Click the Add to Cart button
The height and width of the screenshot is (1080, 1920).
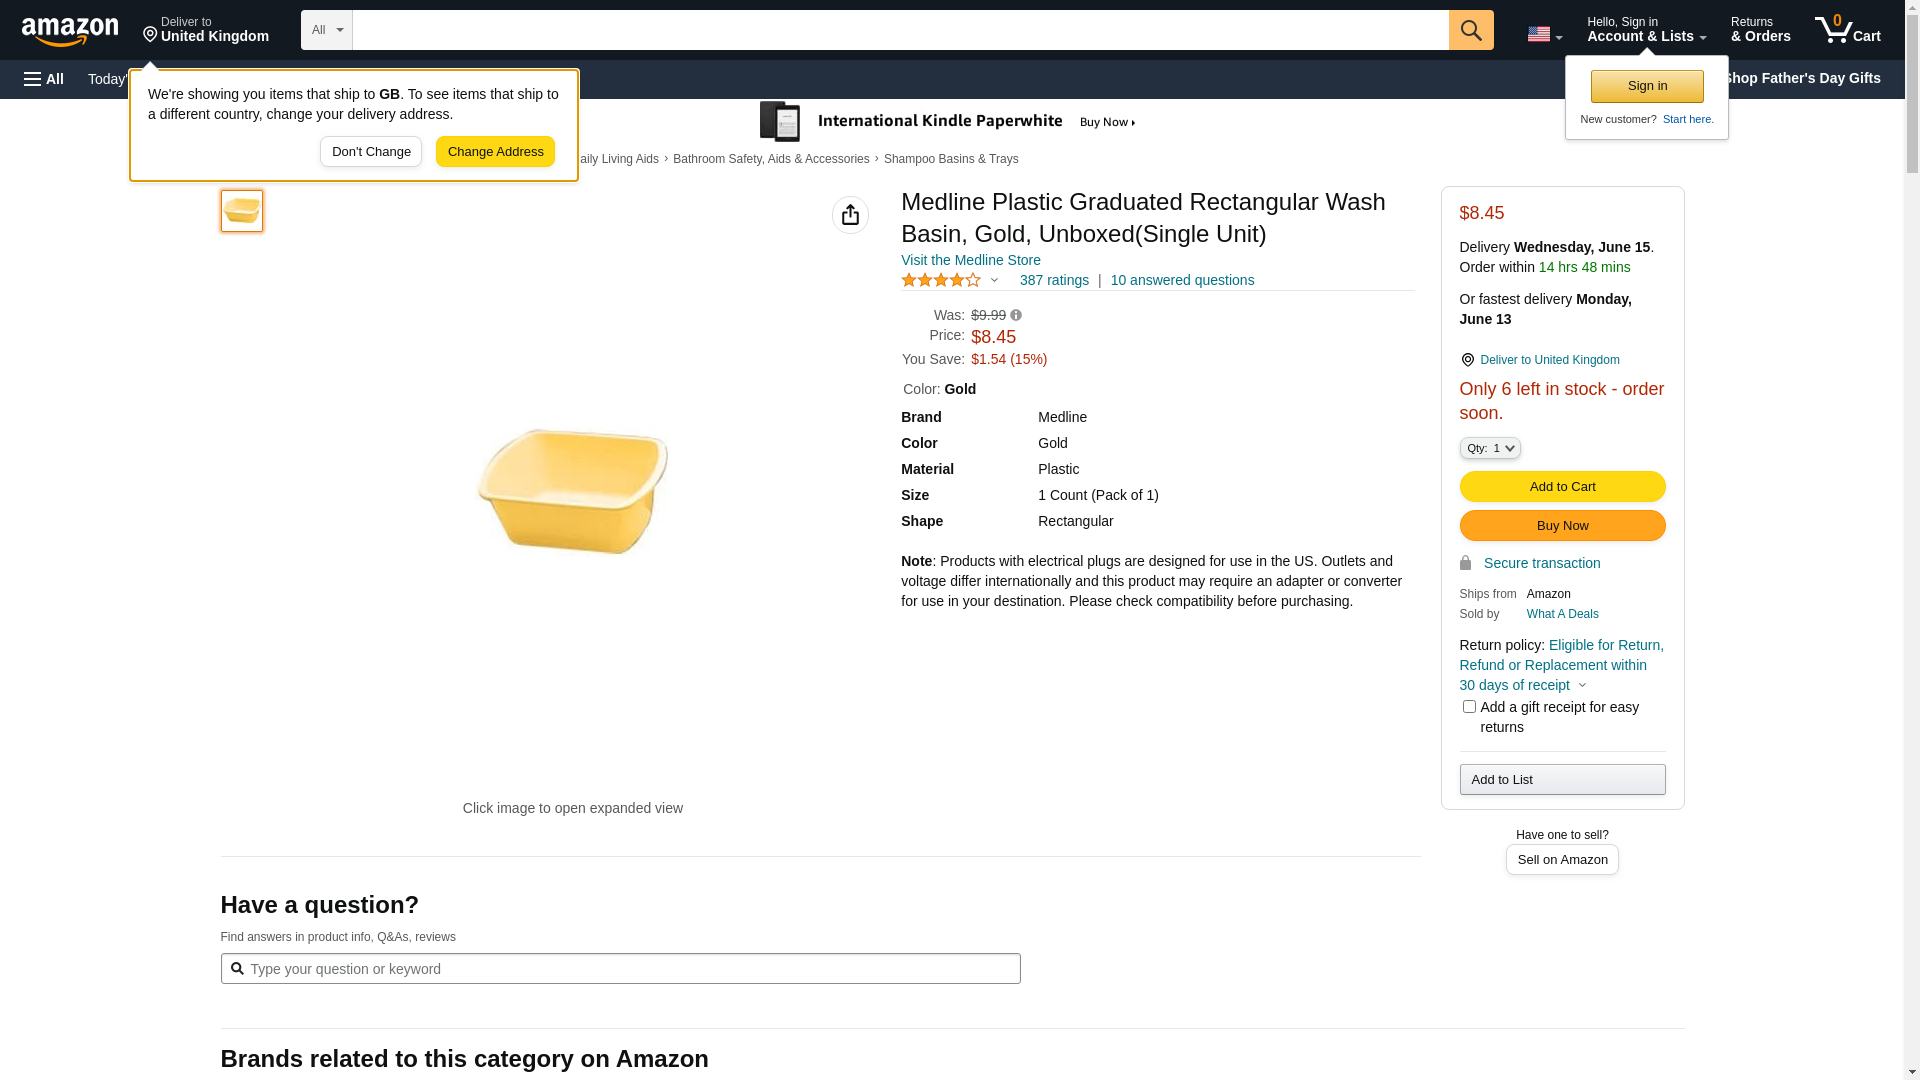(1562, 487)
